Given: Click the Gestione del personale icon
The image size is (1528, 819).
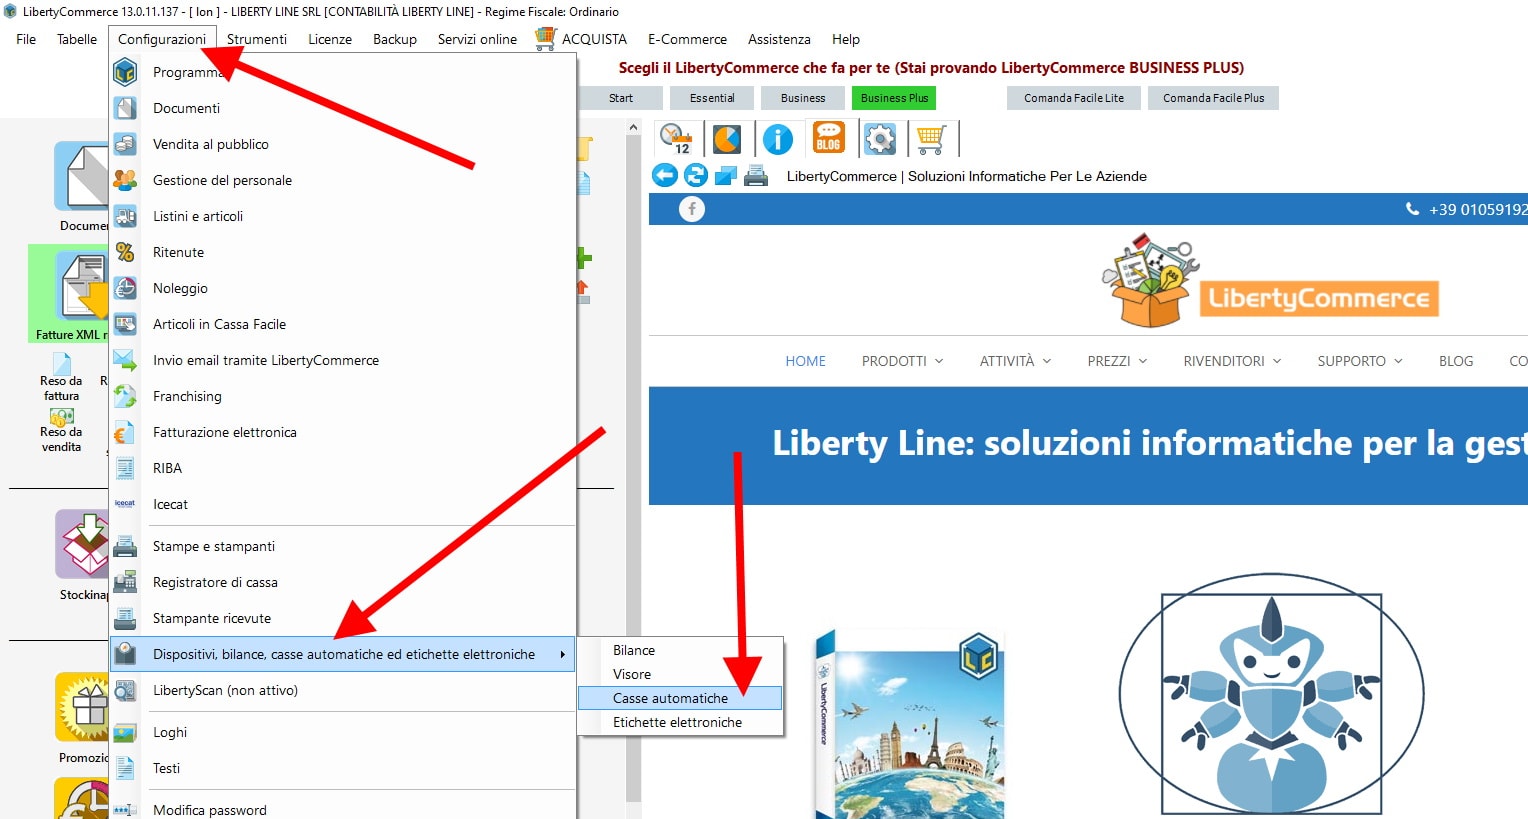Looking at the screenshot, I should 125,180.
